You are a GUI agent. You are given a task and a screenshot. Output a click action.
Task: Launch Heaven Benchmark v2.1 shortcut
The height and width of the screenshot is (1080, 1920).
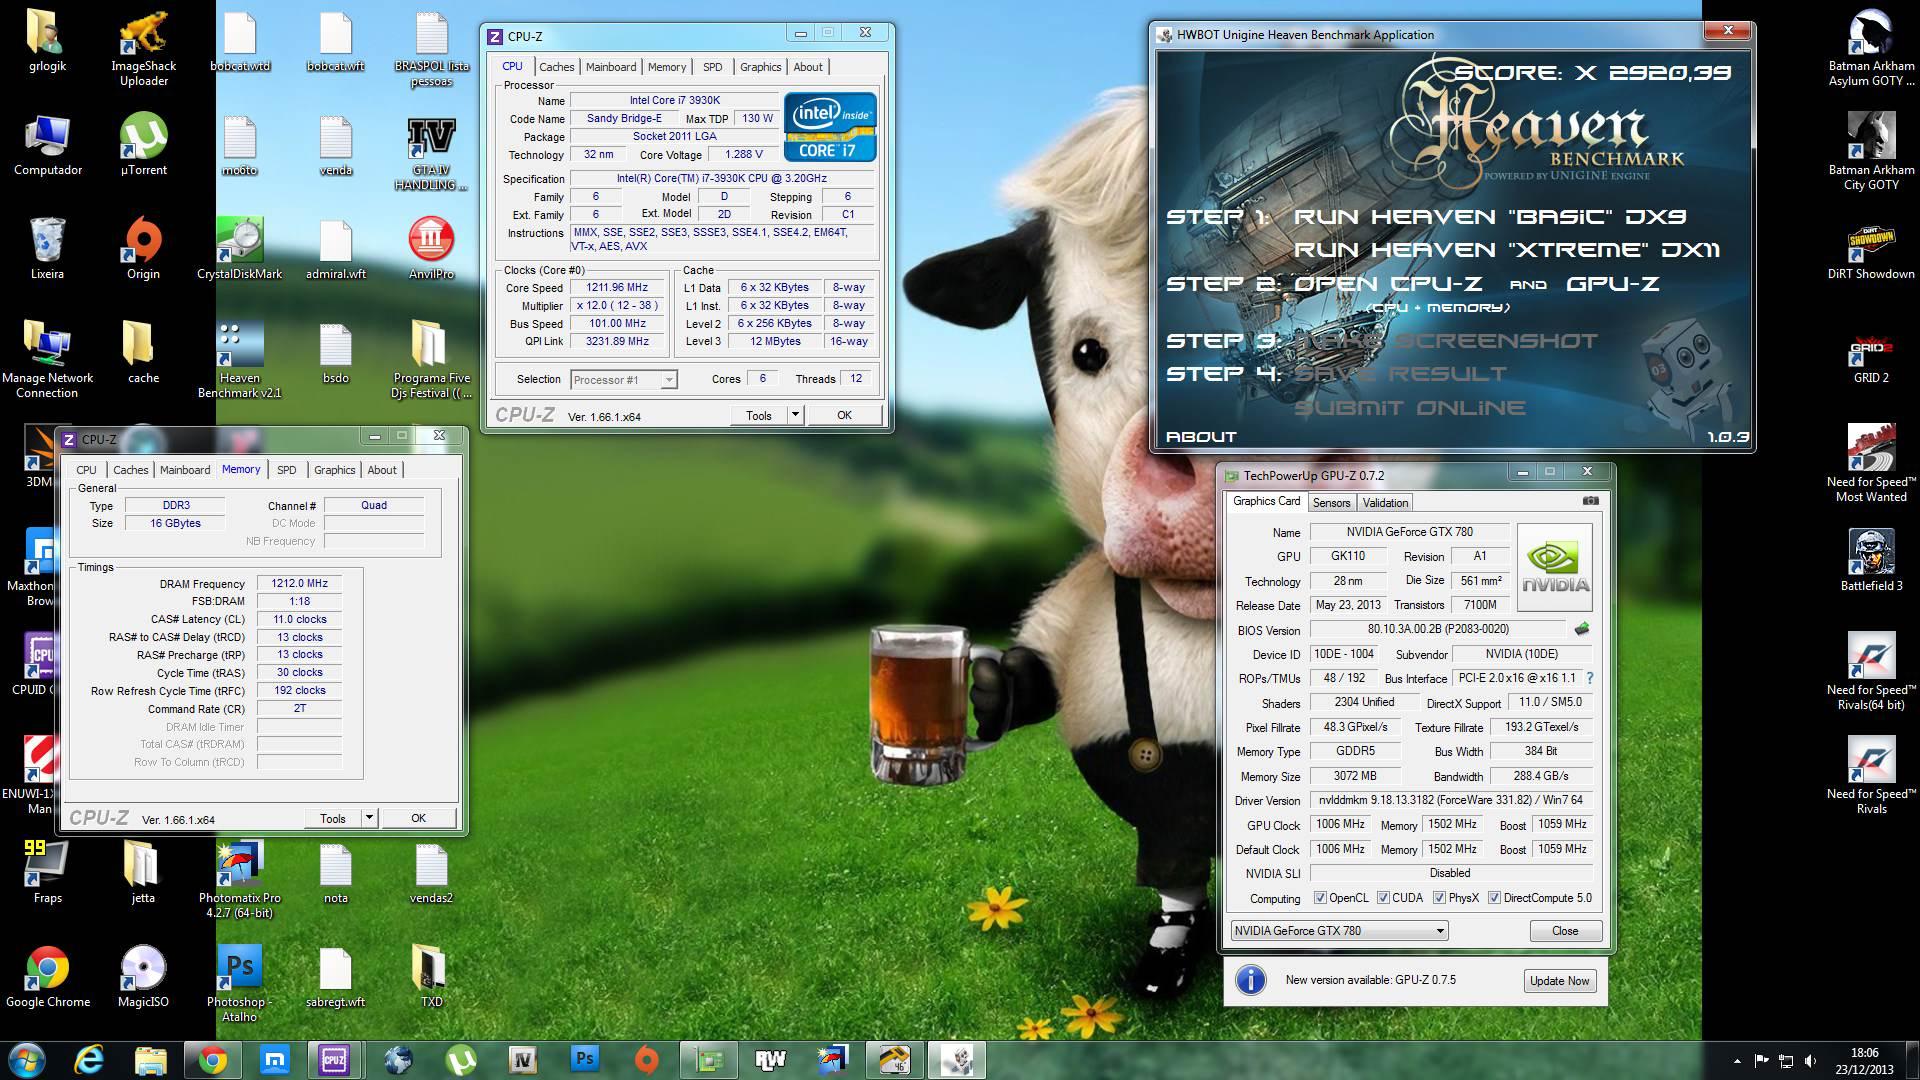coord(239,359)
